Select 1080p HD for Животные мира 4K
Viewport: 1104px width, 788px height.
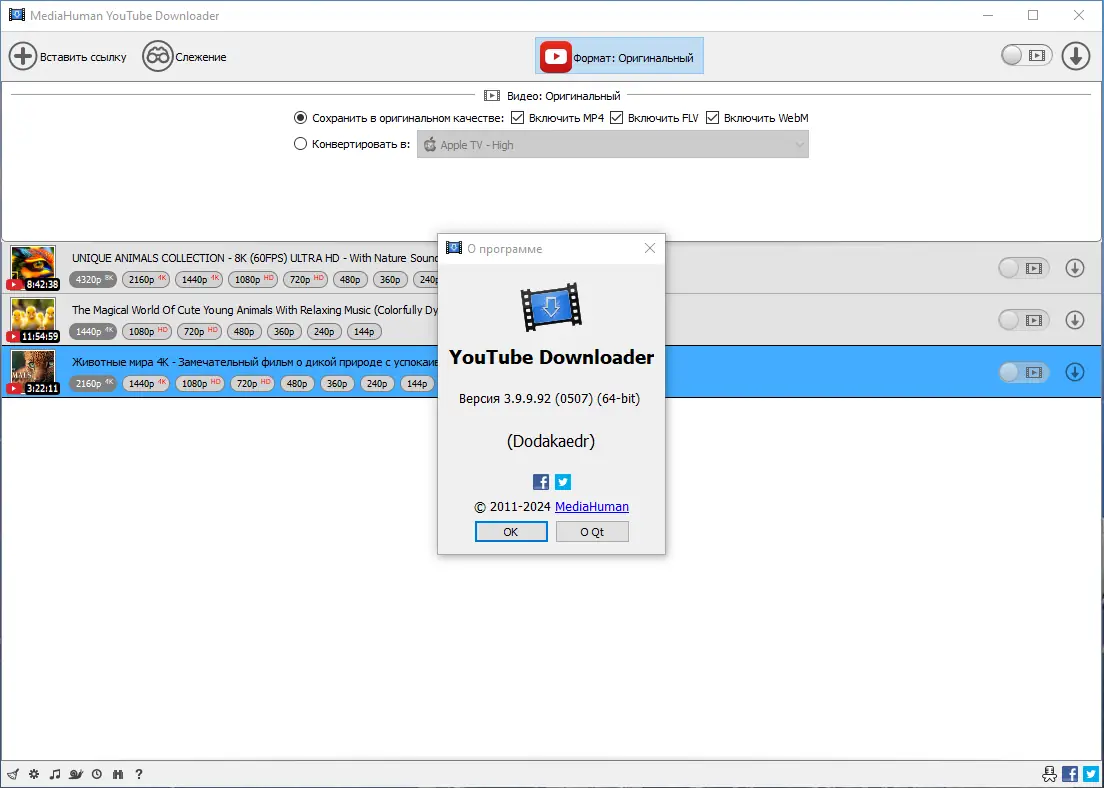click(x=199, y=384)
